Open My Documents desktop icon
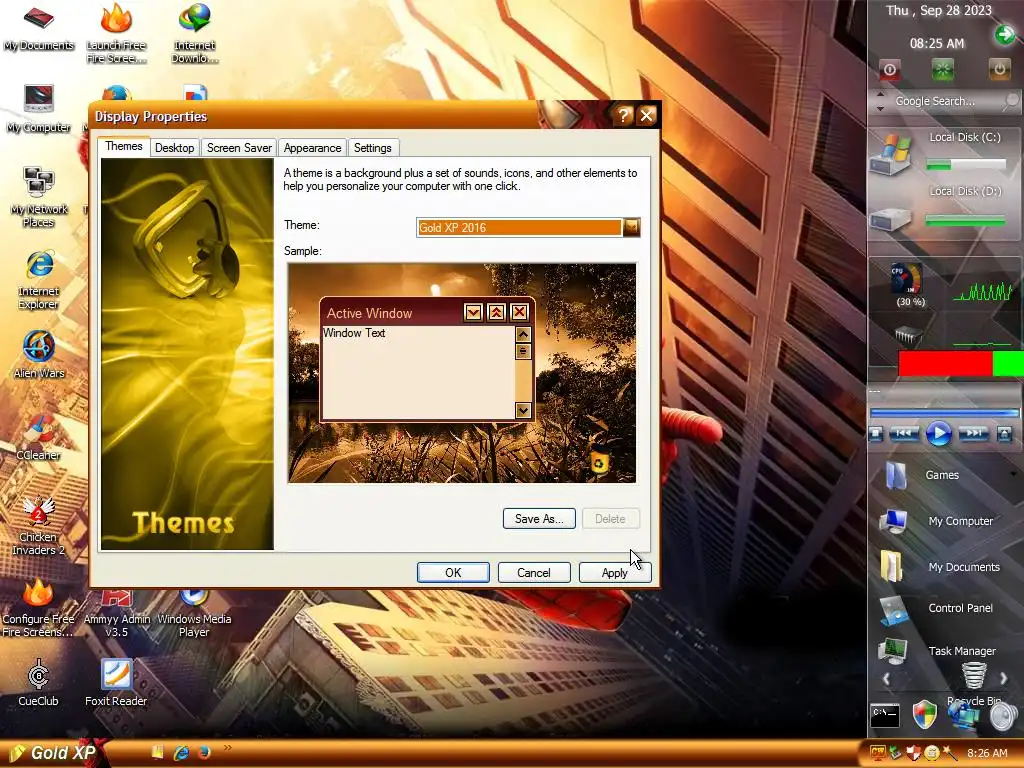 [x=39, y=27]
